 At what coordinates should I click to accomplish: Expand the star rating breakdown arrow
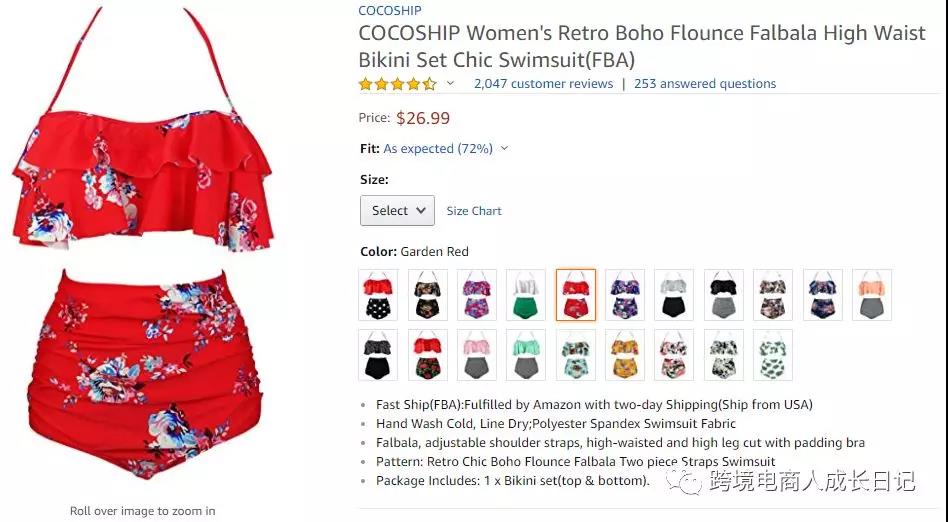pyautogui.click(x=450, y=84)
